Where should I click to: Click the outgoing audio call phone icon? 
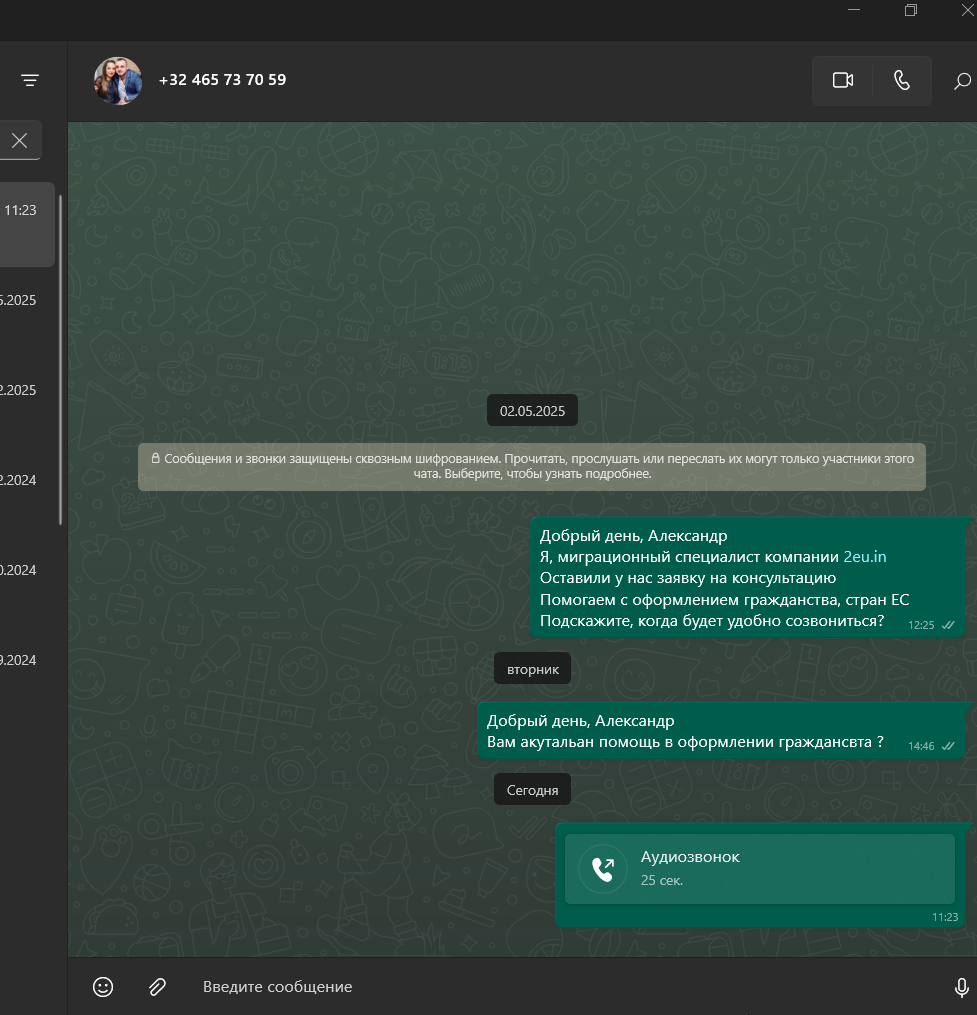pos(603,869)
